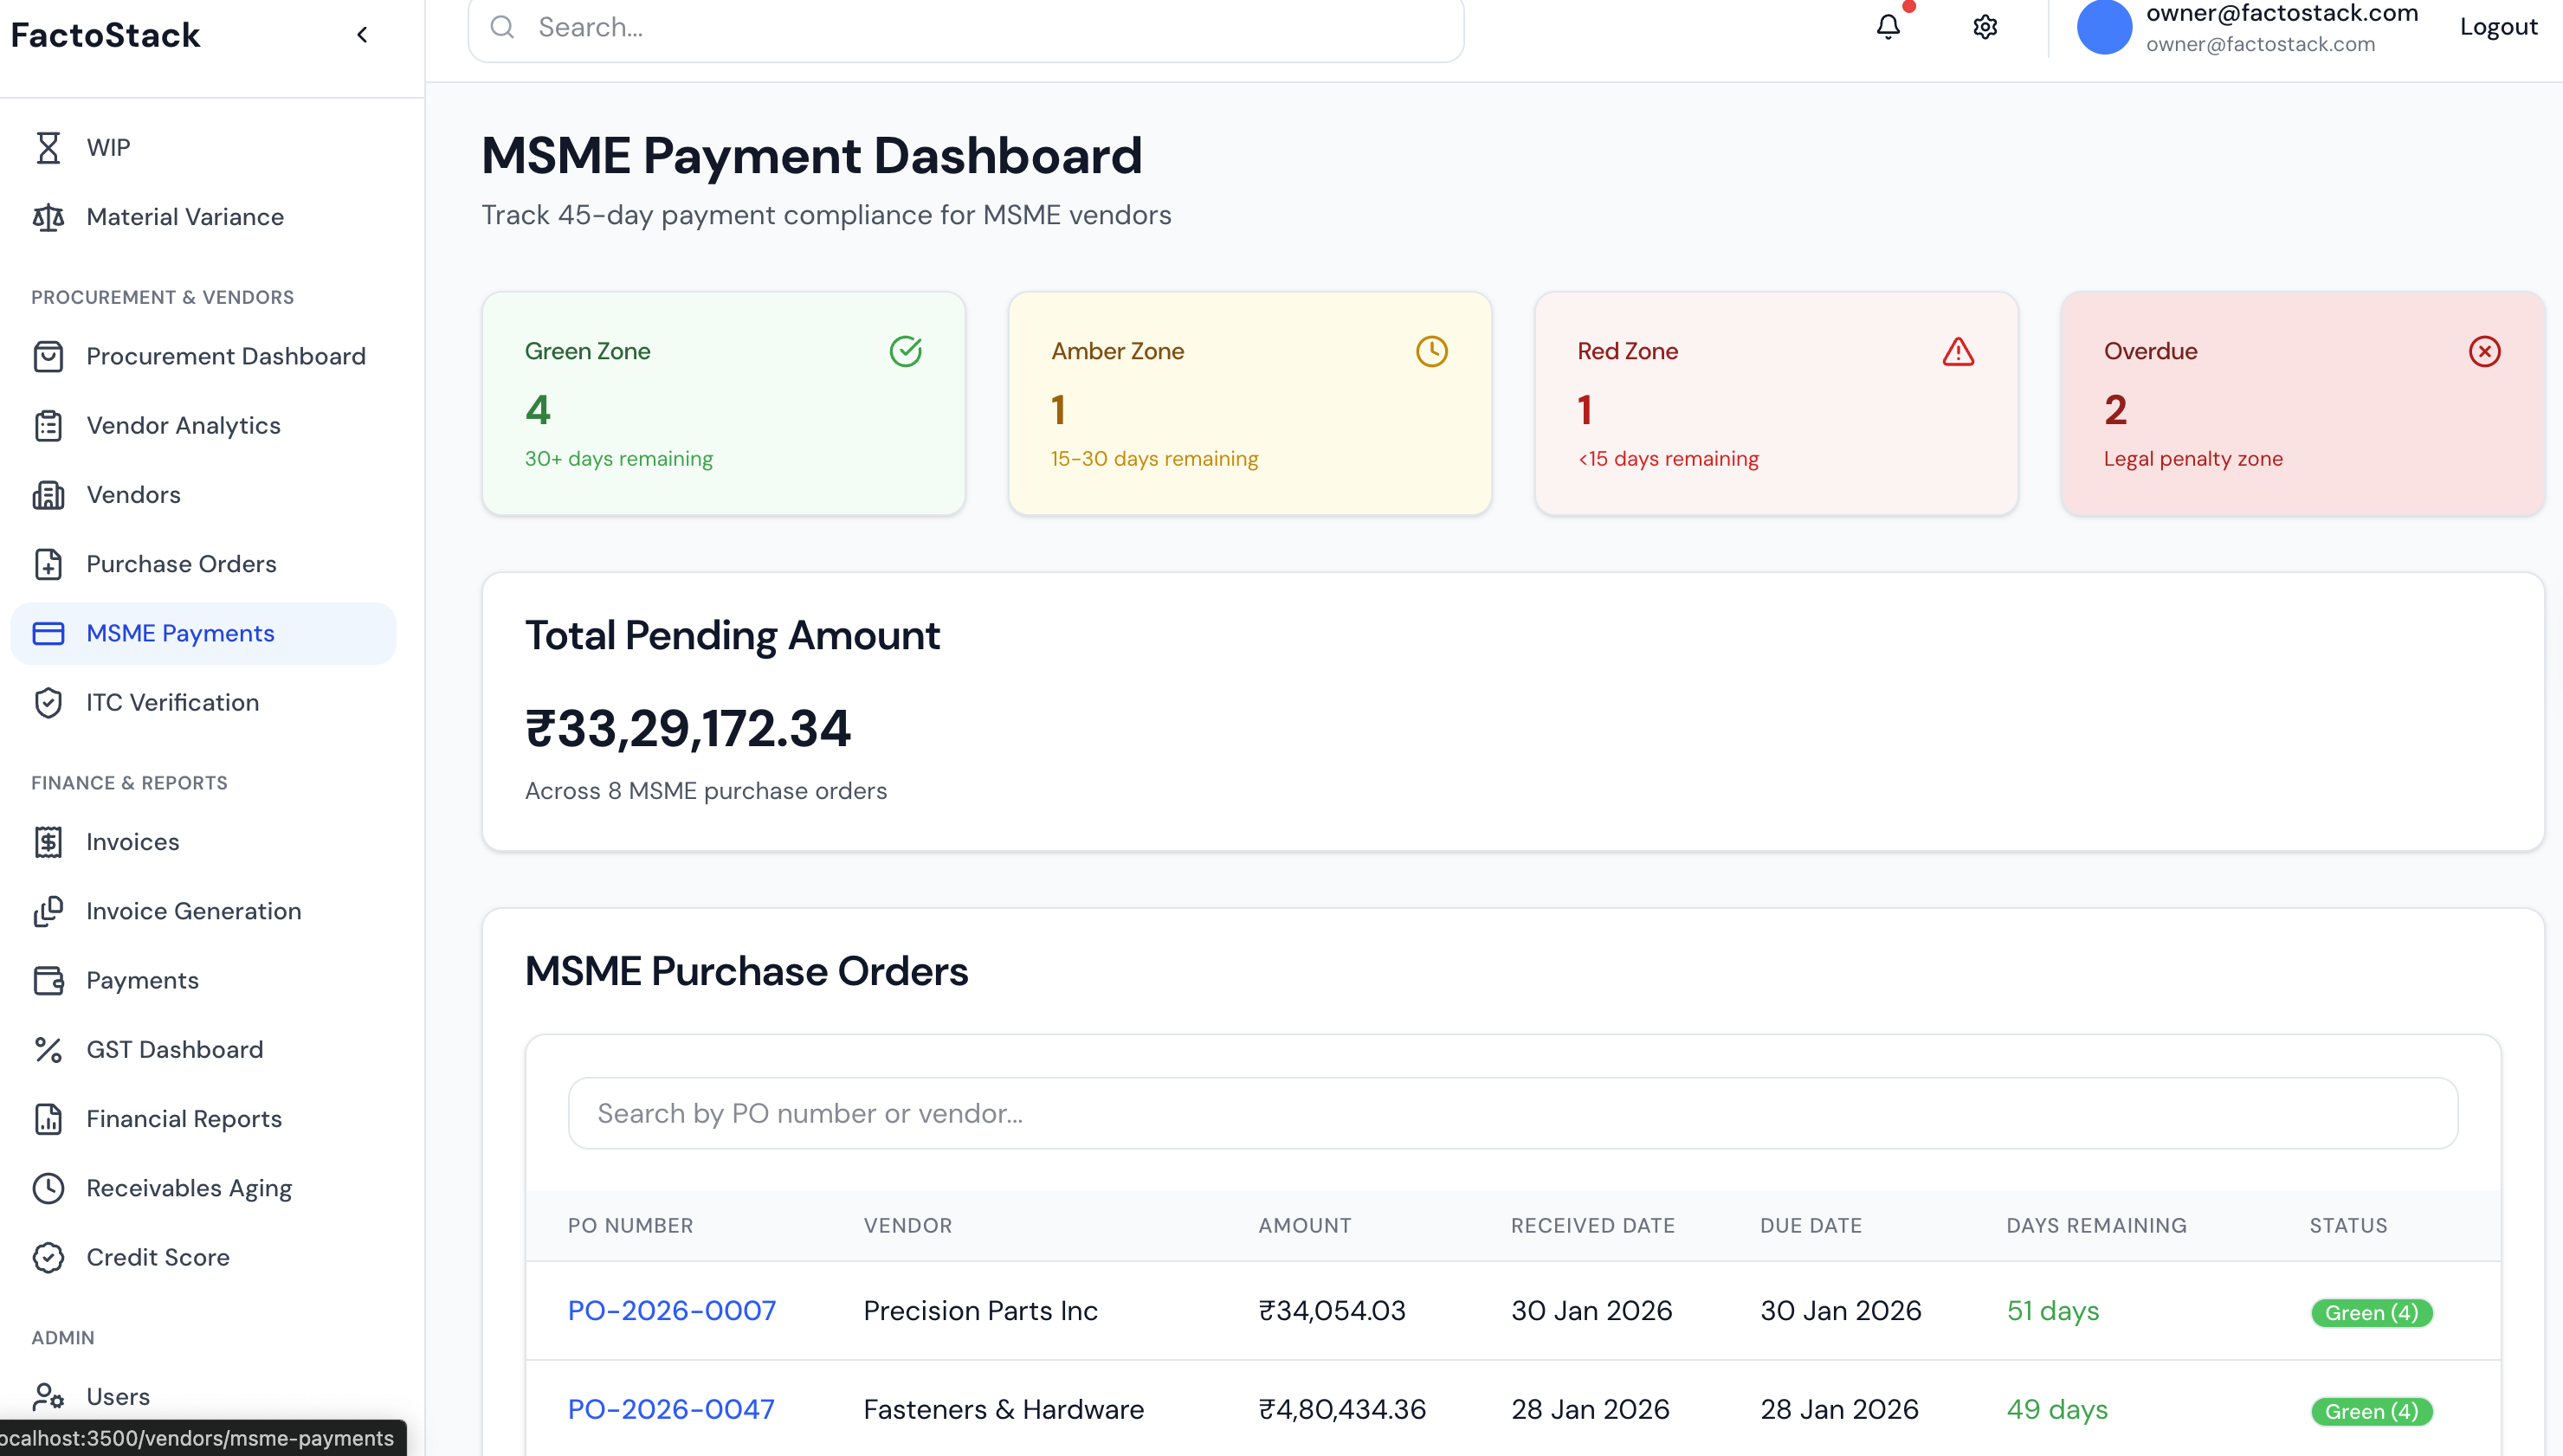Click the FactoStack logo text
Viewport: 2563px width, 1456px height.
105,35
